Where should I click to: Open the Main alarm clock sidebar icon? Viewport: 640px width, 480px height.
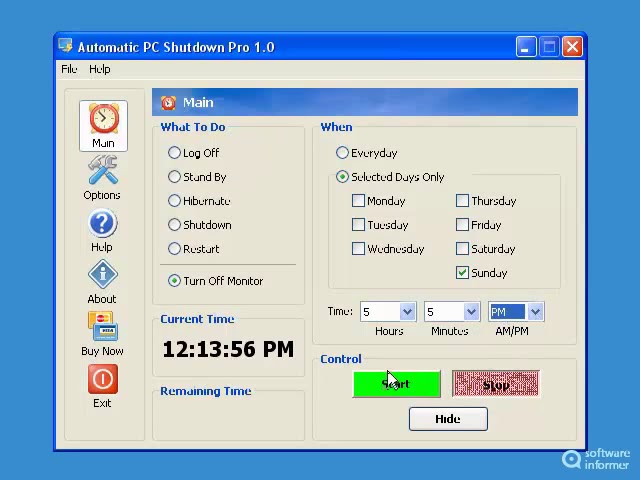103,126
